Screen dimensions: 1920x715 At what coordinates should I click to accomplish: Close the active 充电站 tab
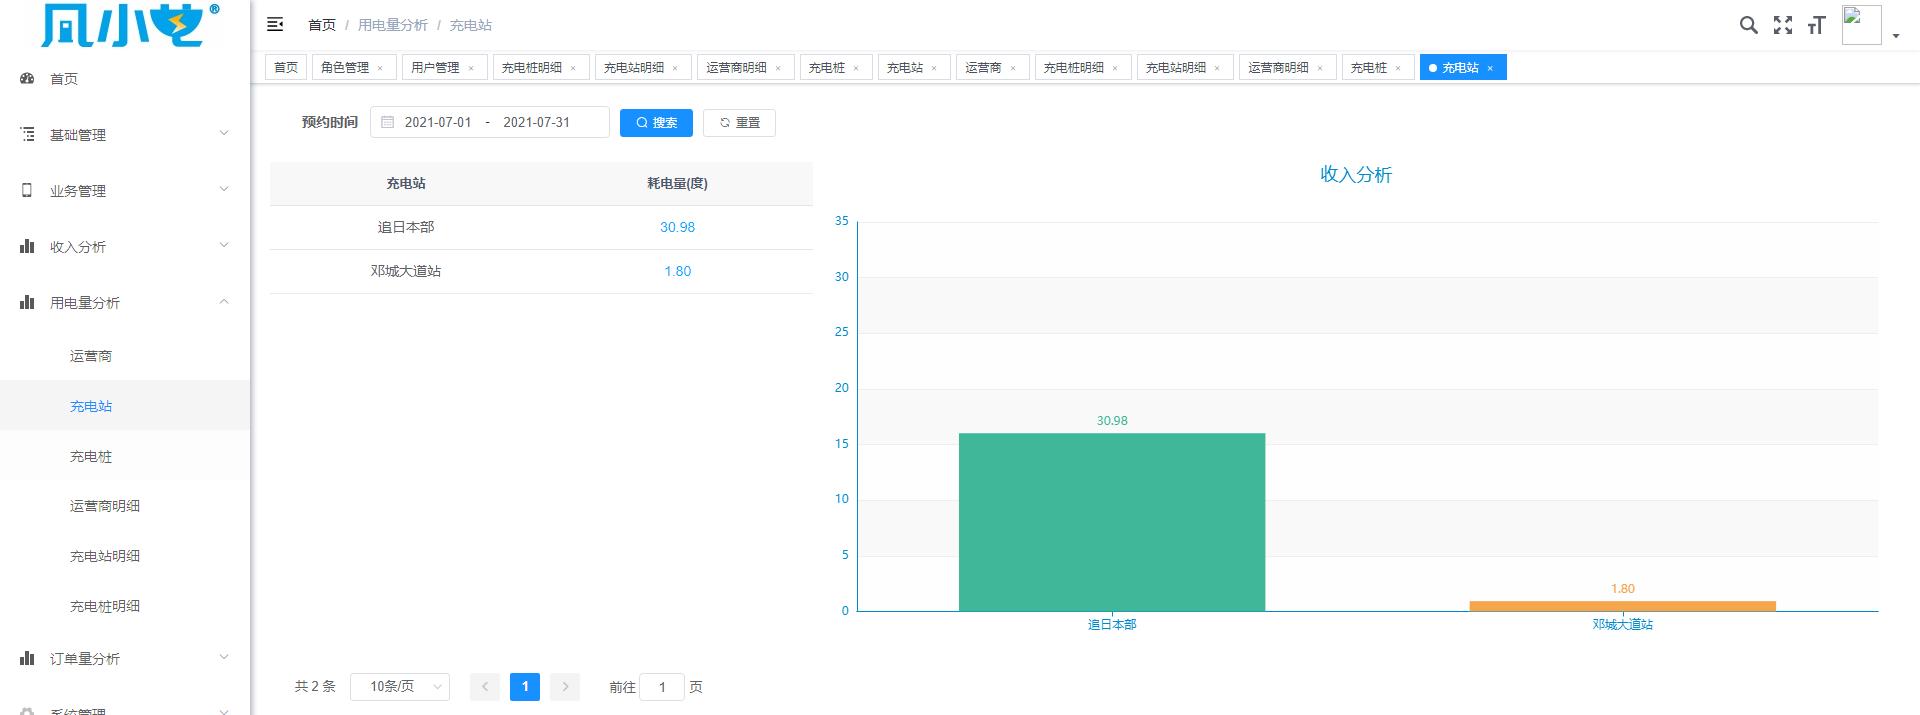[1490, 68]
